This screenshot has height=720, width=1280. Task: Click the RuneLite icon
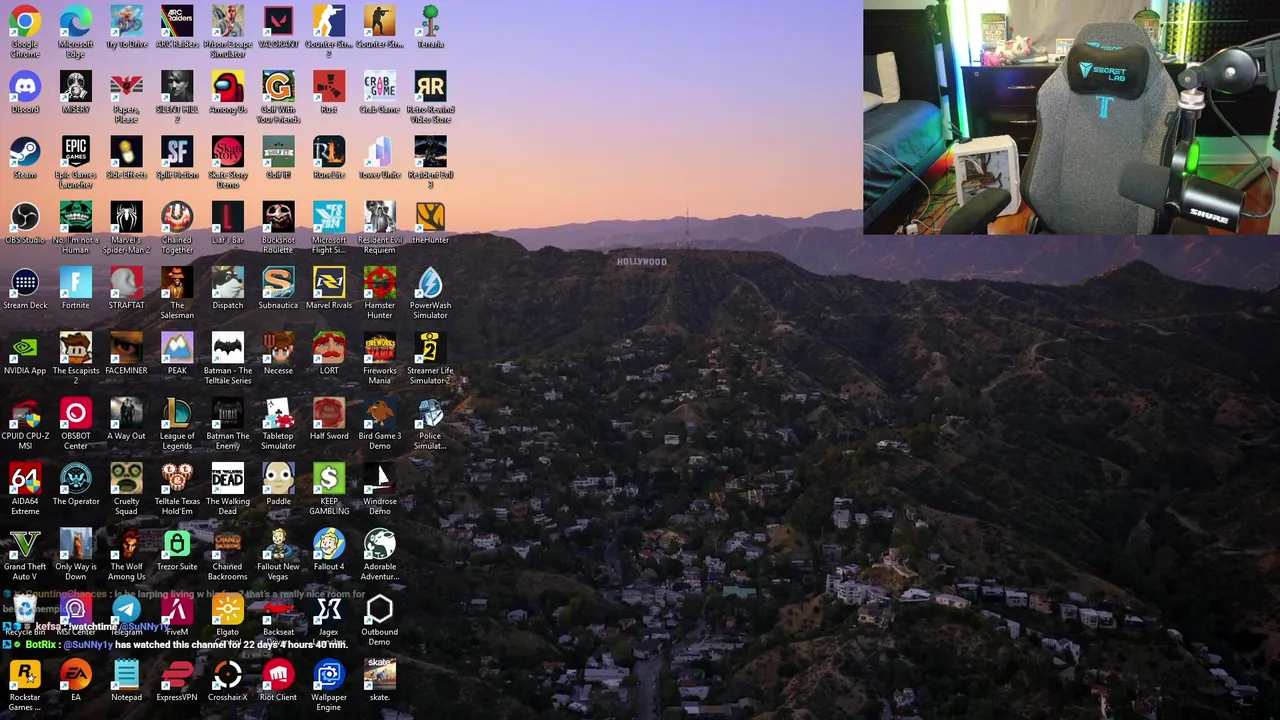point(329,157)
